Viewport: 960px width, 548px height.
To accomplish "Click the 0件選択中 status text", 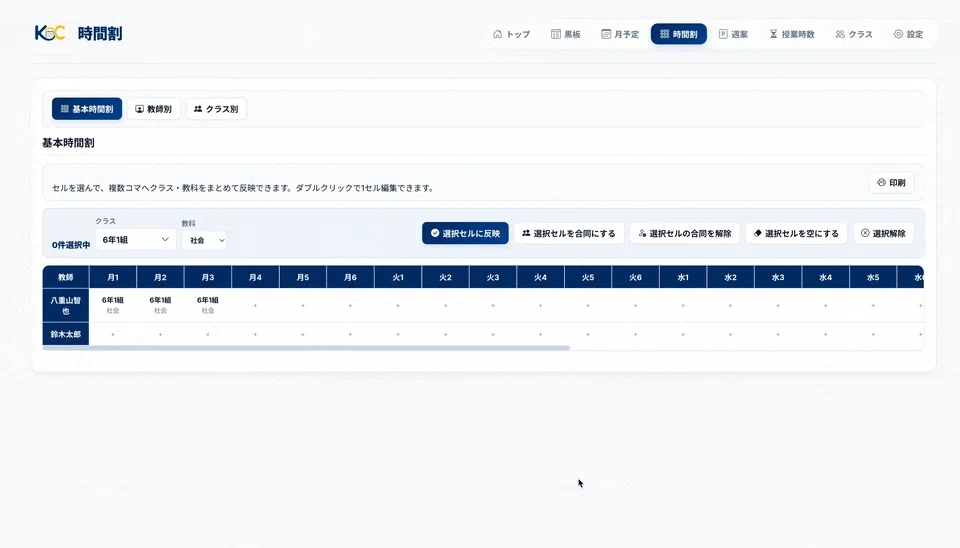I will point(71,245).
